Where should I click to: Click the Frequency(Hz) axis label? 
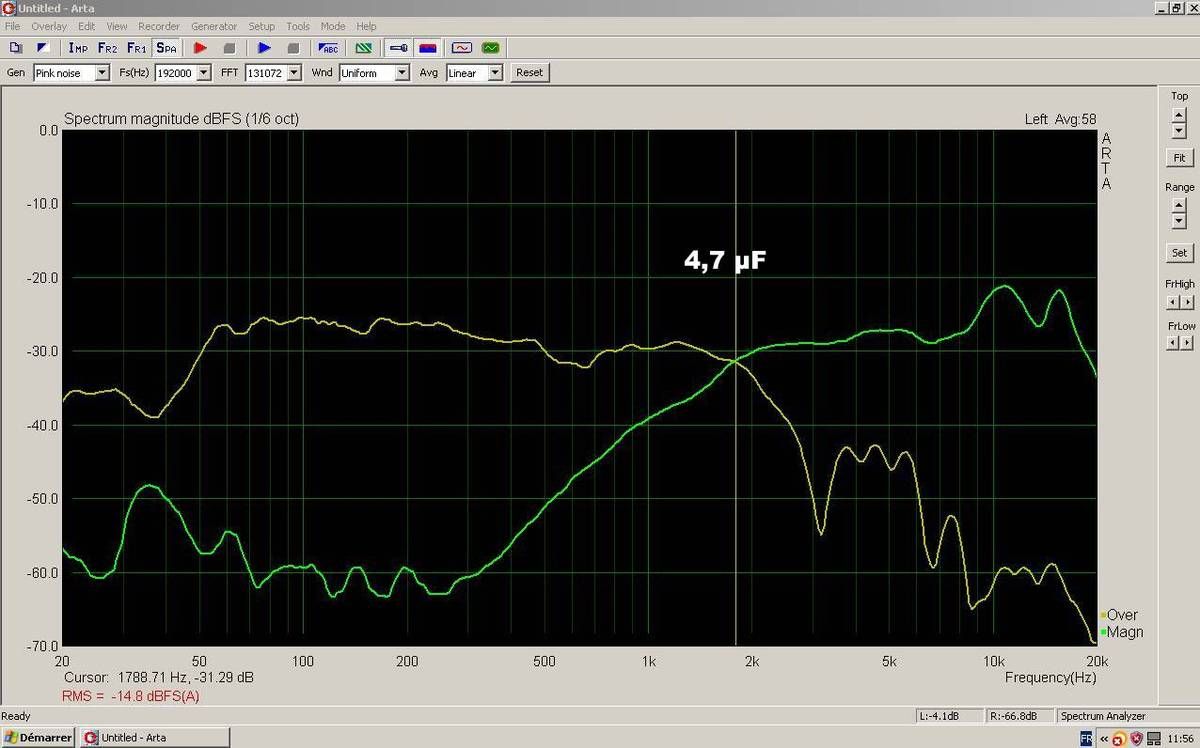tap(1050, 678)
